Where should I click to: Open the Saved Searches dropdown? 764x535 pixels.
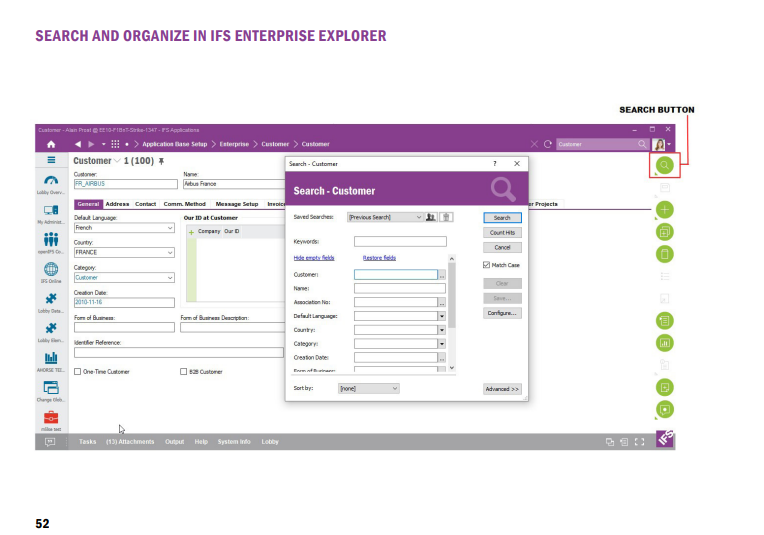385,217
